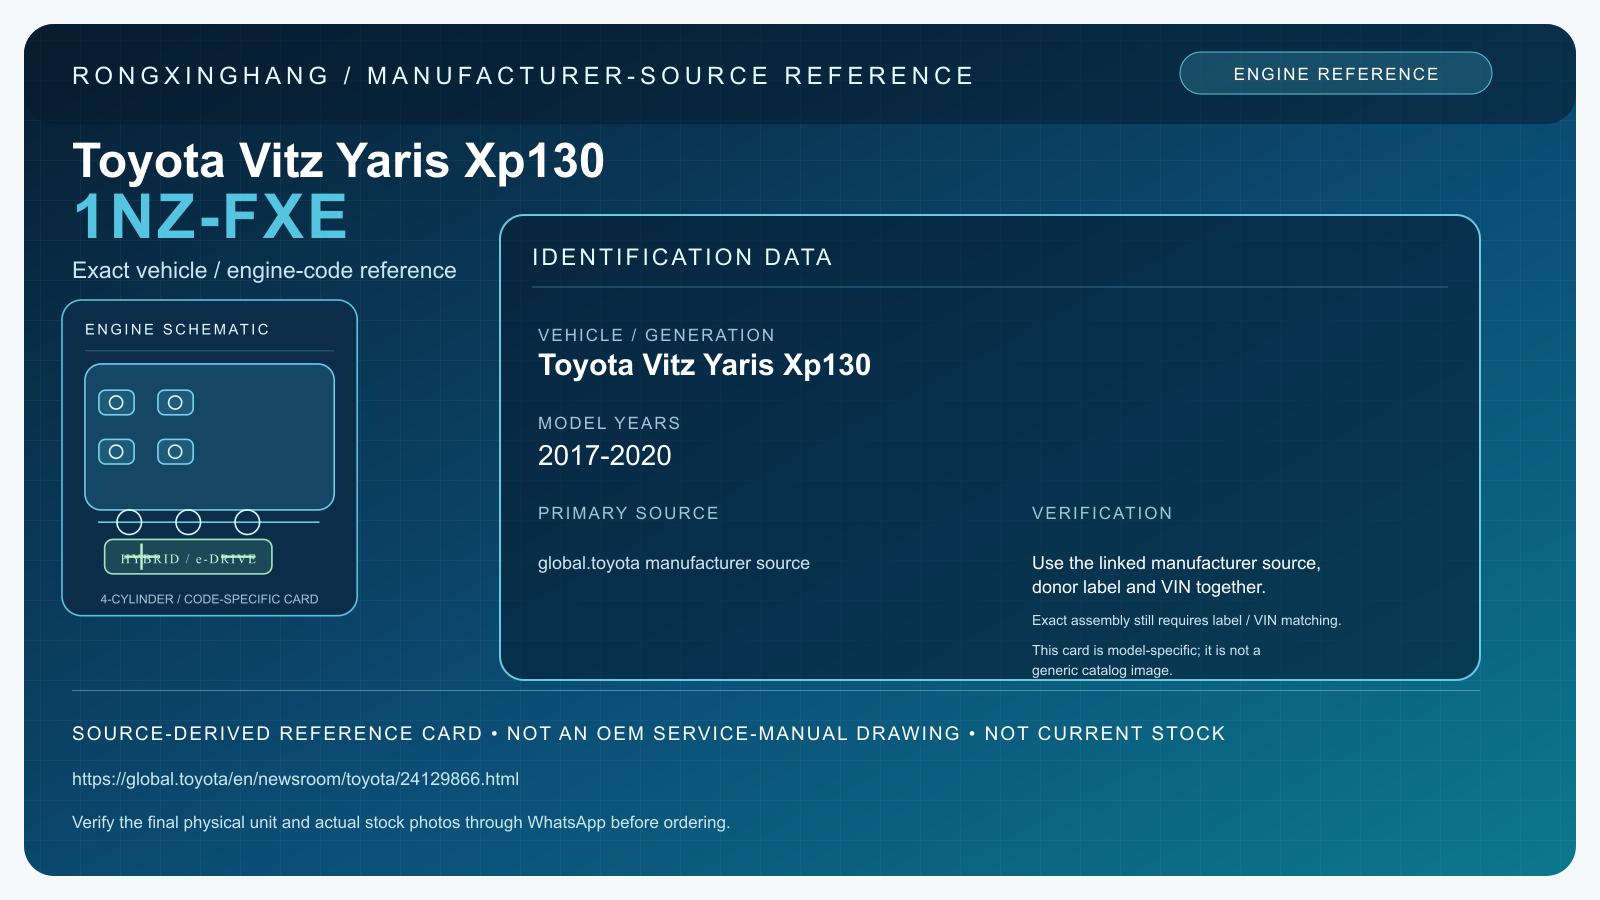This screenshot has height=900, width=1600.
Task: Select '4-CYLINDER / CODE-SPECIFIC CARD' caption
Action: (209, 599)
